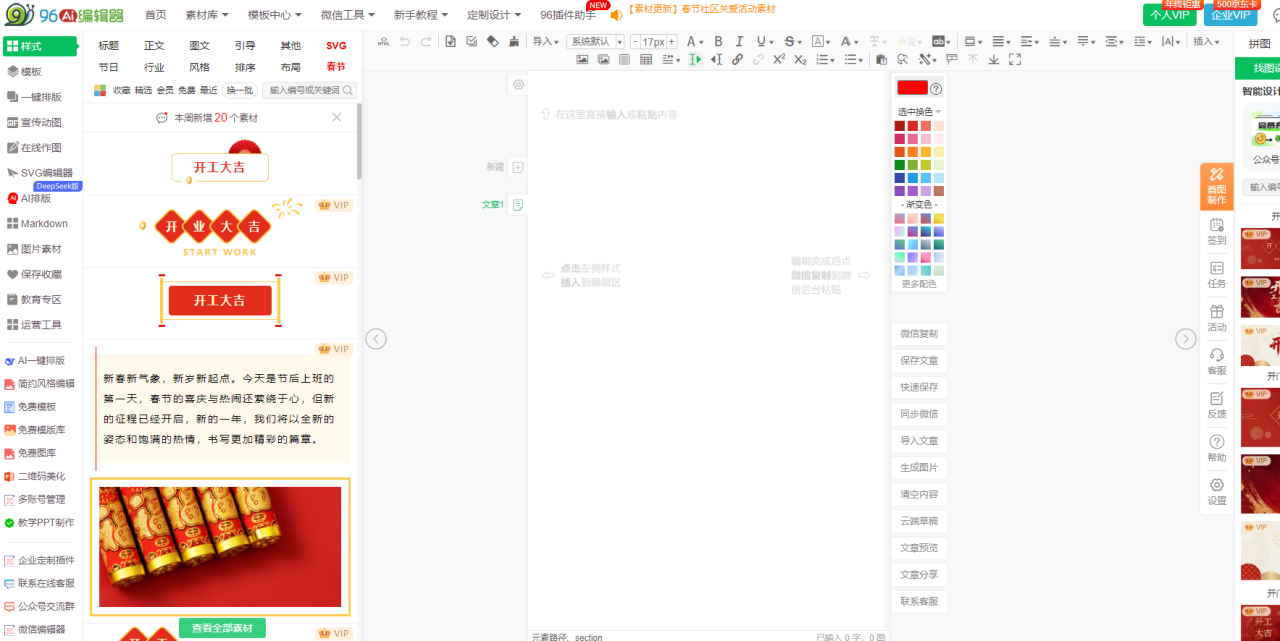The width and height of the screenshot is (1280, 641).
Task: Click the fullscreen icon in the editor toolbar
Action: tap(1015, 60)
